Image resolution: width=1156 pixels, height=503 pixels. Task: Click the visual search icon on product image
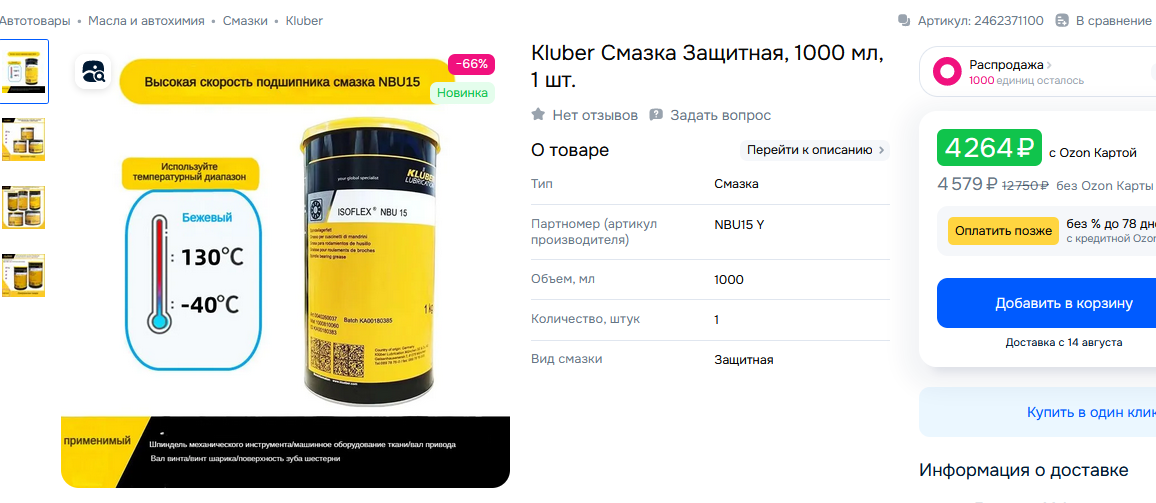pyautogui.click(x=94, y=72)
